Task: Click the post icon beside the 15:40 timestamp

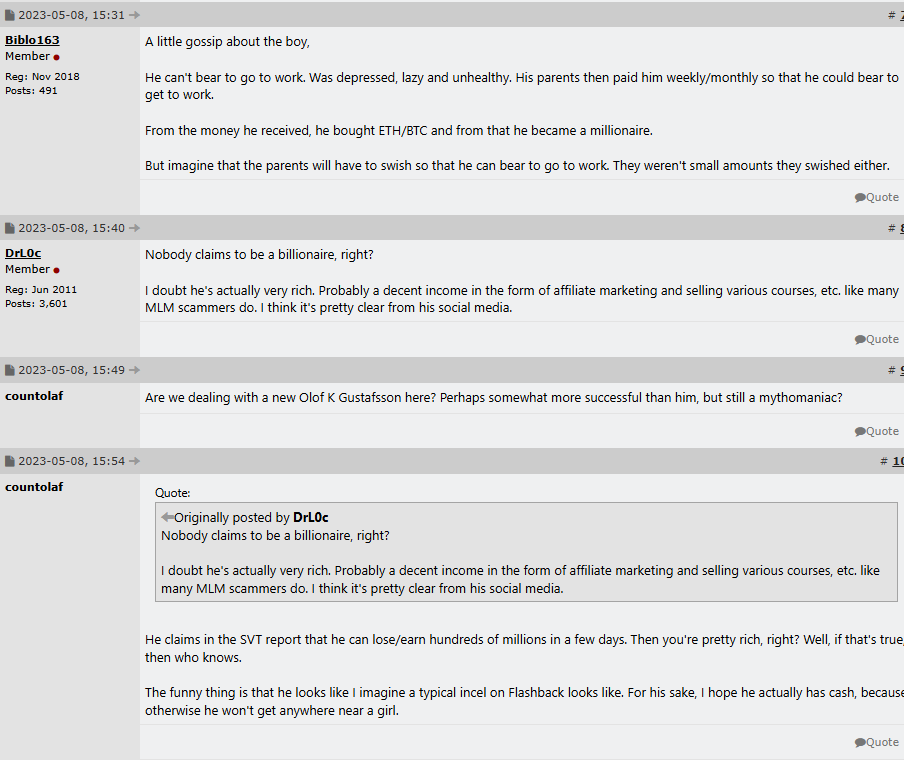Action: [x=10, y=229]
